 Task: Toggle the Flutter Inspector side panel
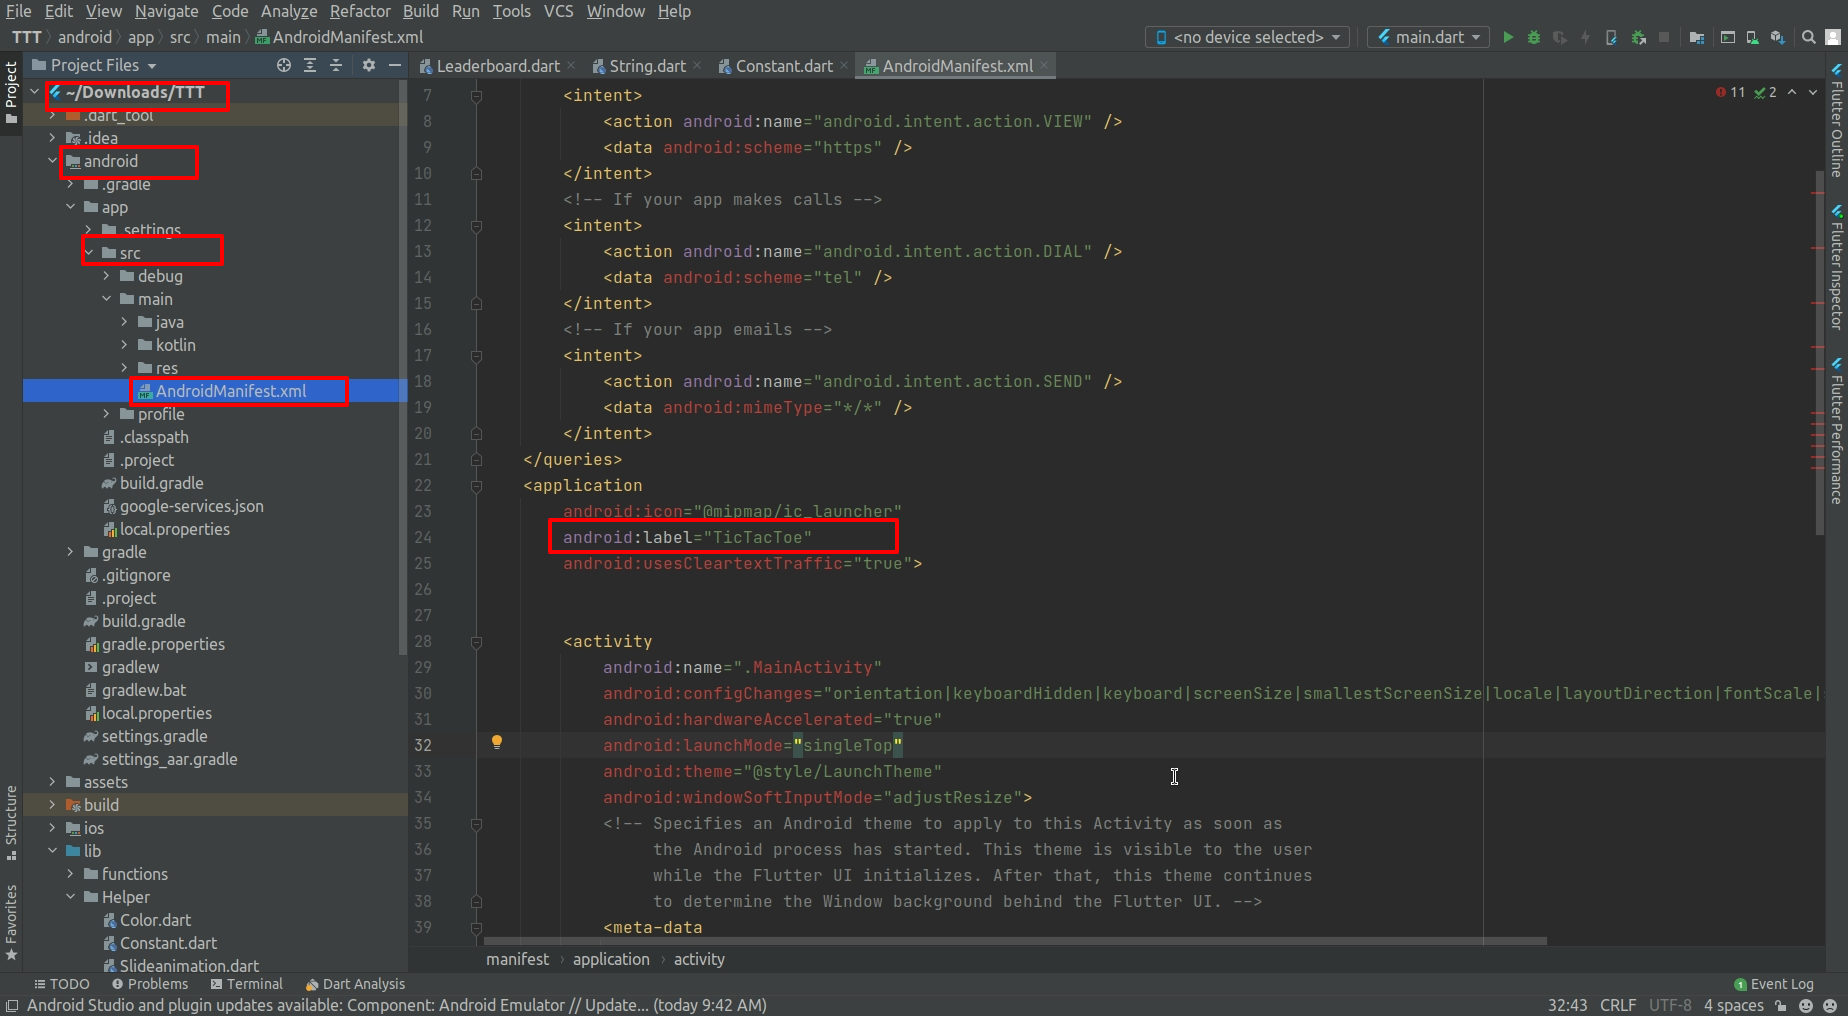[x=1837, y=268]
